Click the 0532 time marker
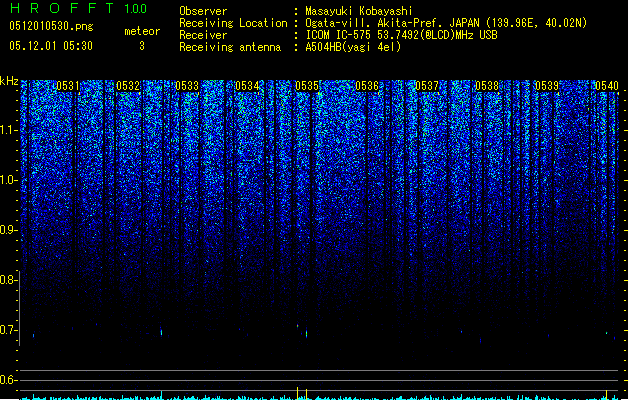This screenshot has height=400, width=629. point(128,86)
